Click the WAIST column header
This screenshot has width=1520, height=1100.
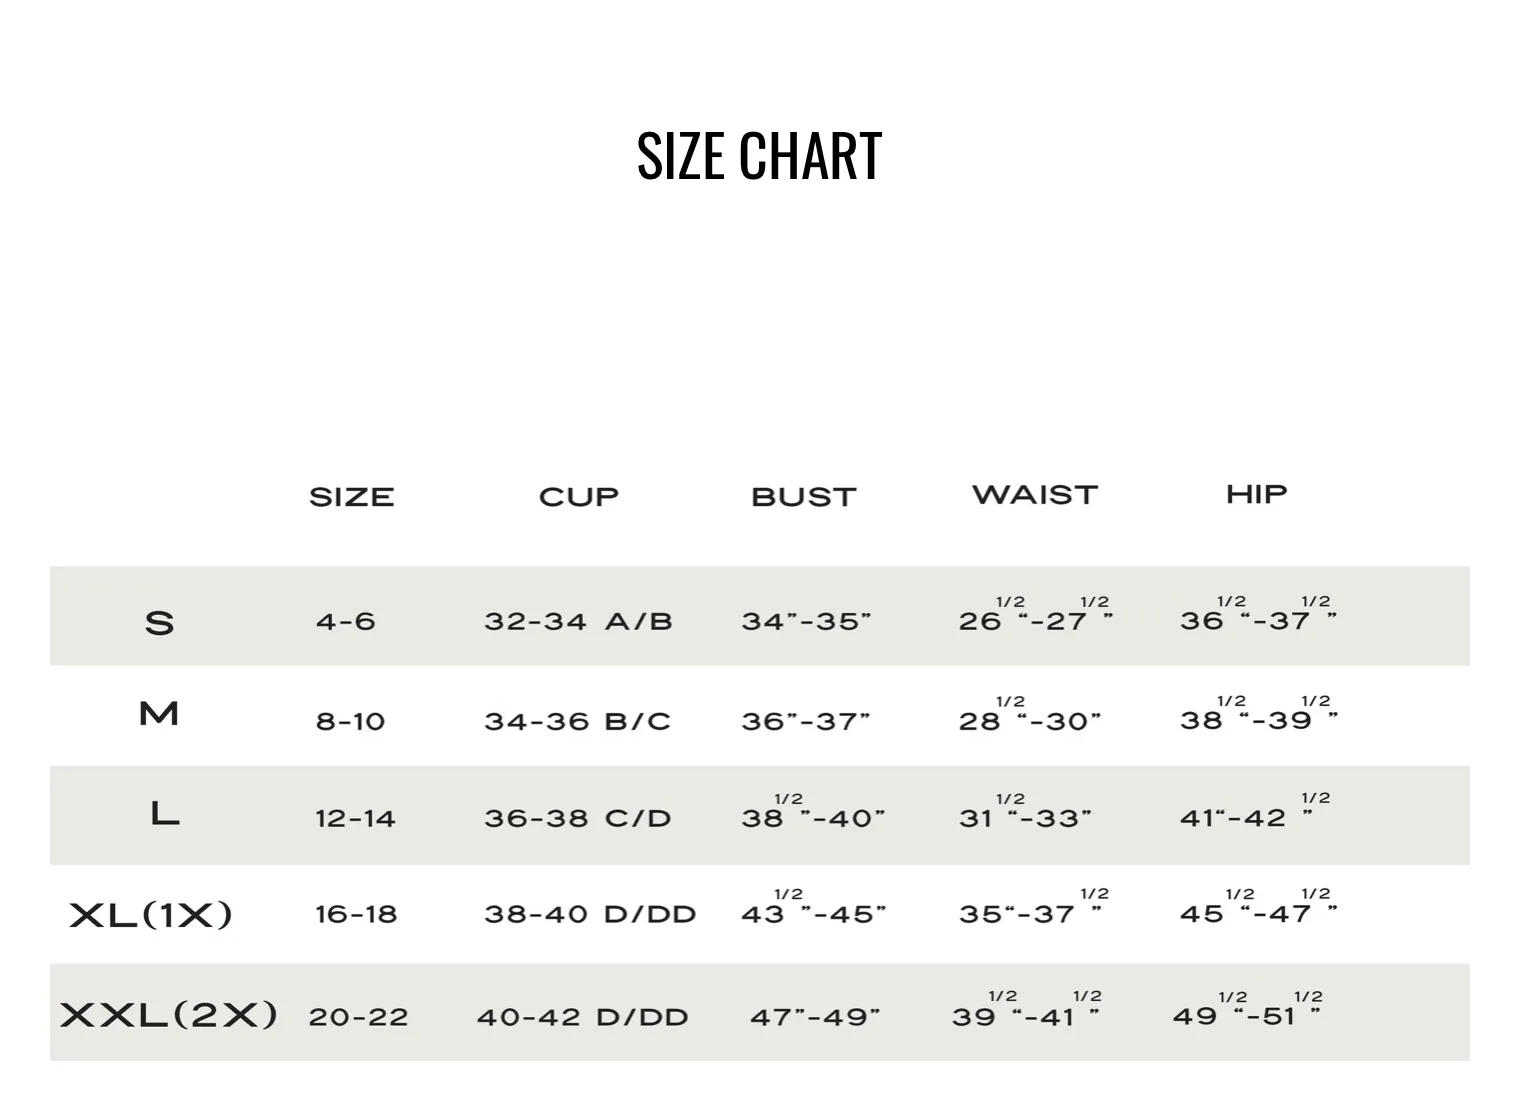point(1035,495)
